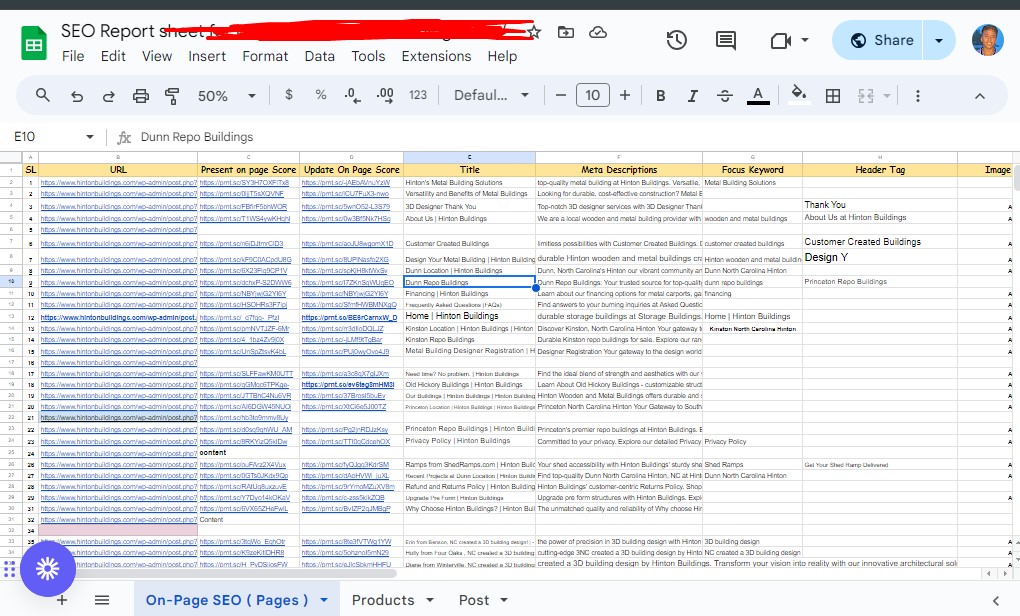Click the paint format roller icon

pos(172,95)
